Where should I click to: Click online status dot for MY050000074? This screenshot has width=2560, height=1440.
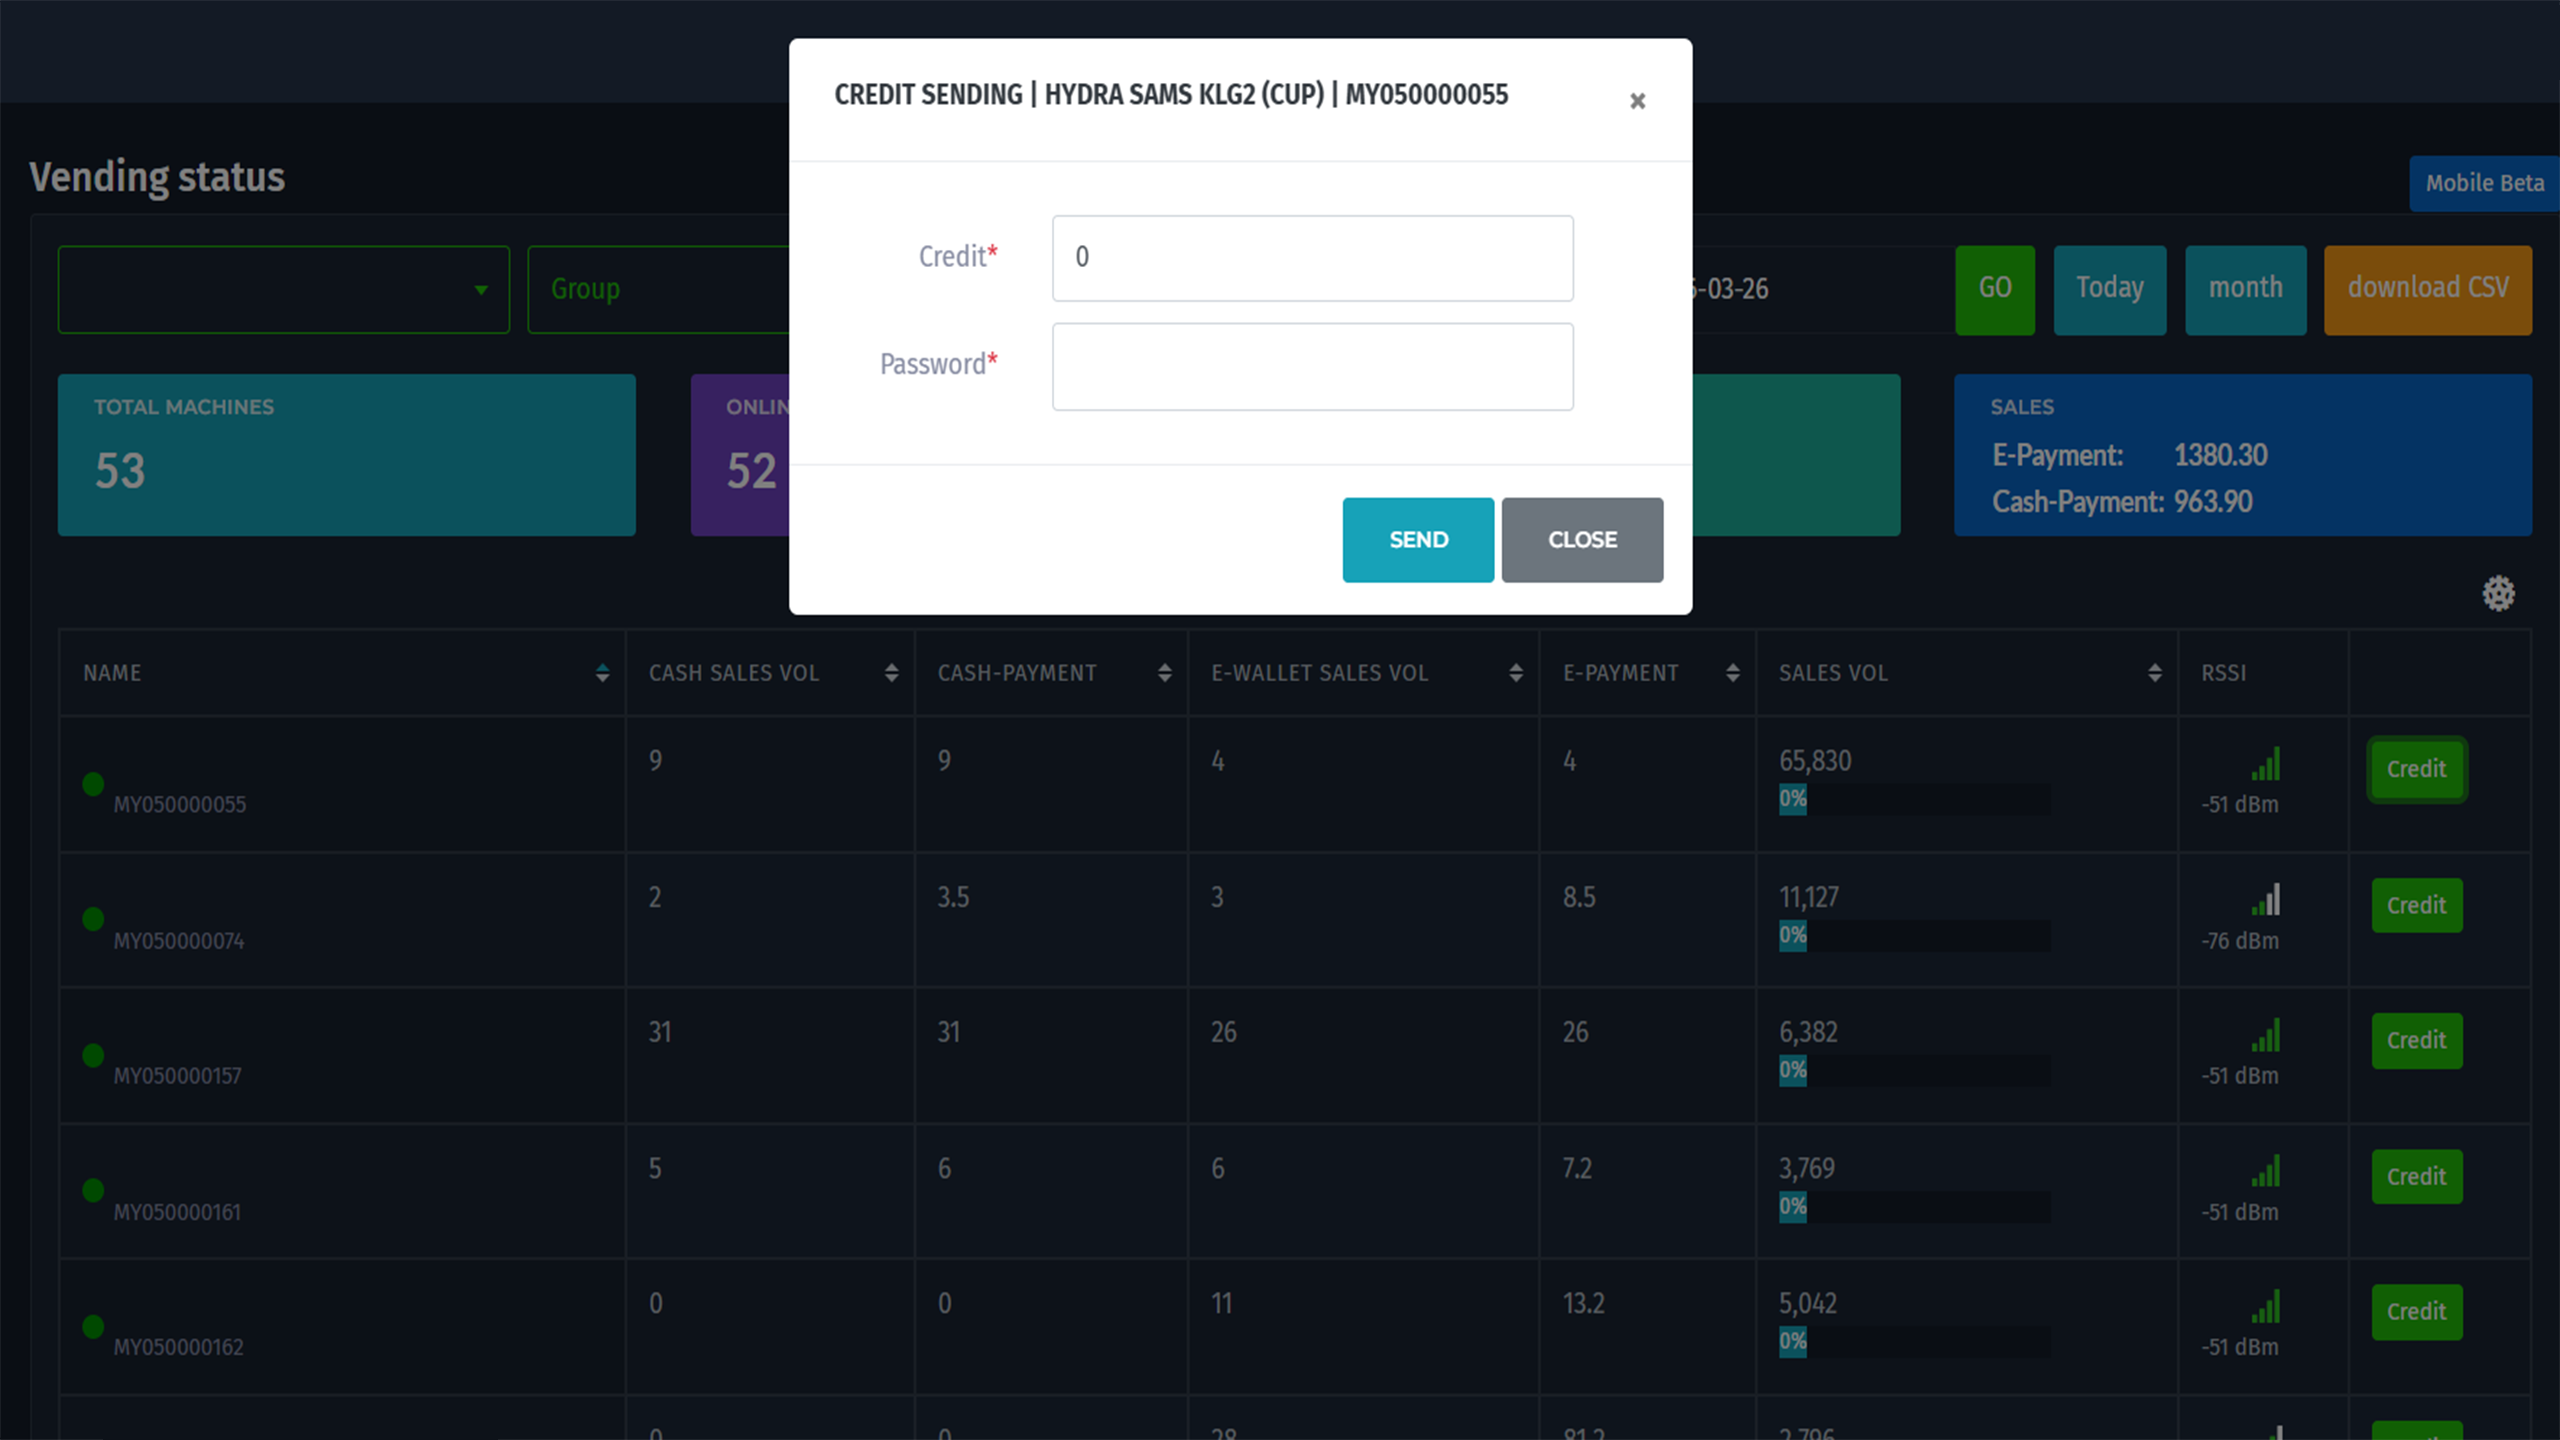pos(93,919)
